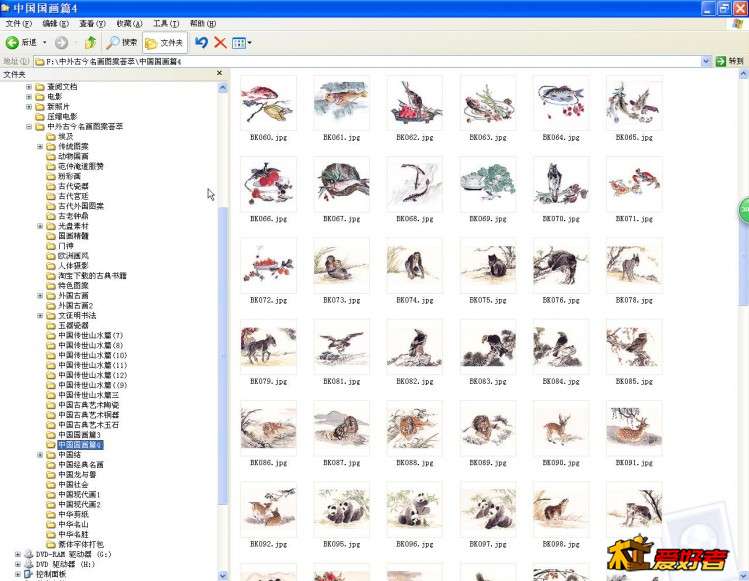The width and height of the screenshot is (749, 581).
Task: Click the blue Undo arrow icon
Action: coord(201,43)
